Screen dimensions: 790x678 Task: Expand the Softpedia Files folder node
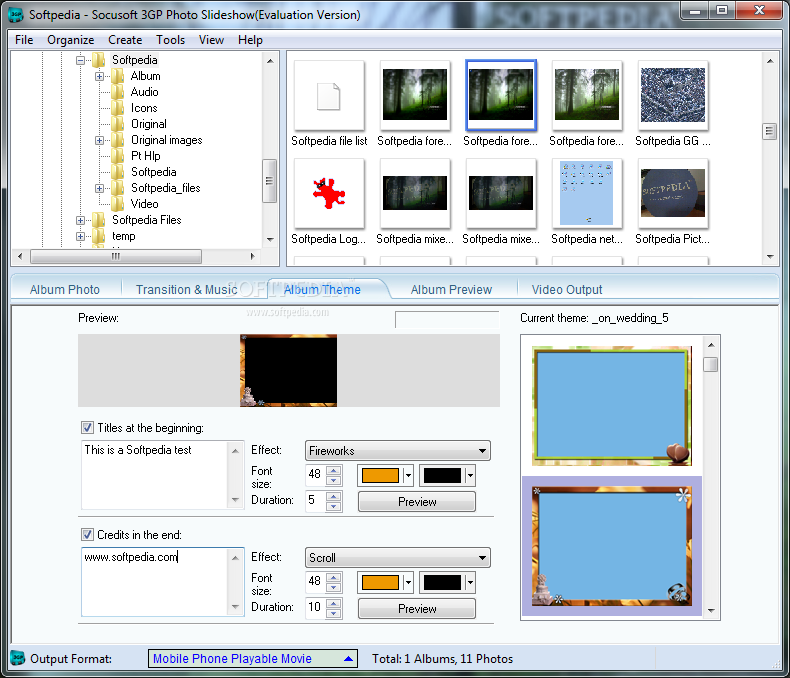point(80,221)
